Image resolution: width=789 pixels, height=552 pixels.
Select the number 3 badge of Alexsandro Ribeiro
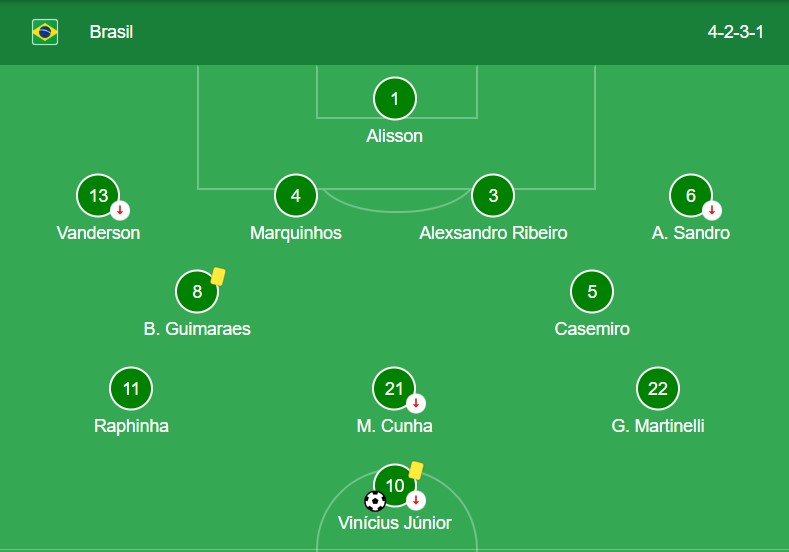[493, 196]
